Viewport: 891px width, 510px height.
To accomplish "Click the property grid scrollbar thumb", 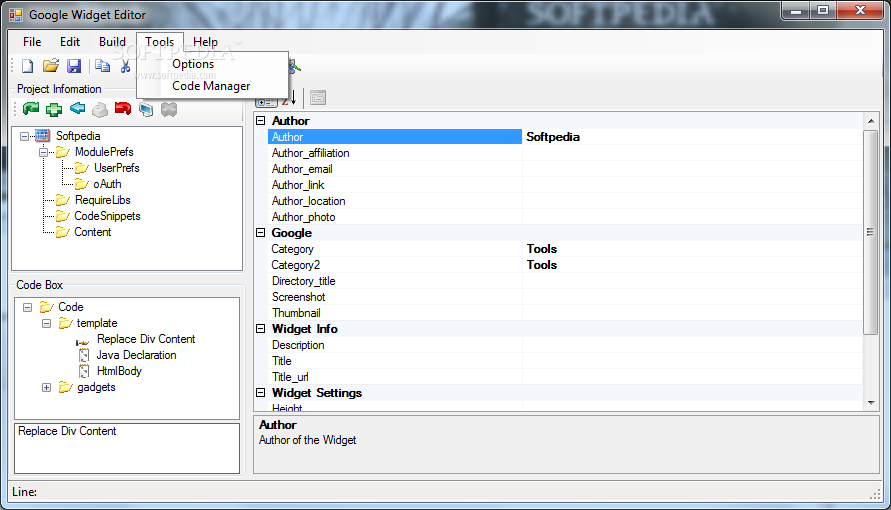I will pos(871,232).
